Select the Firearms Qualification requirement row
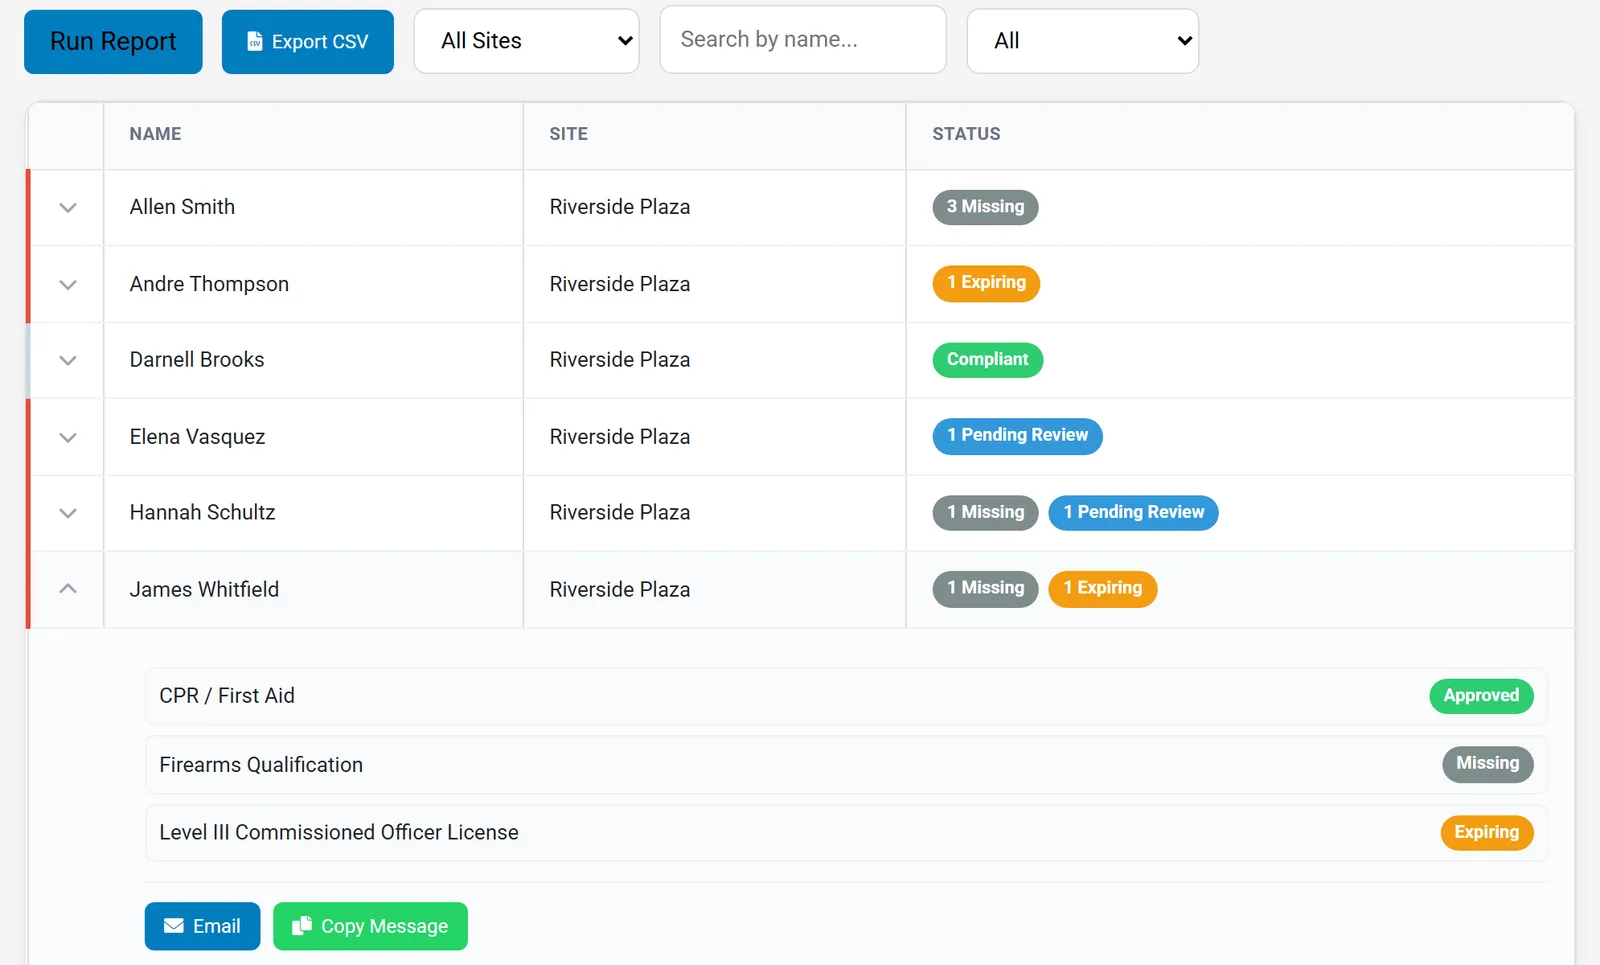Screen dimensions: 1600x965 click(x=846, y=765)
